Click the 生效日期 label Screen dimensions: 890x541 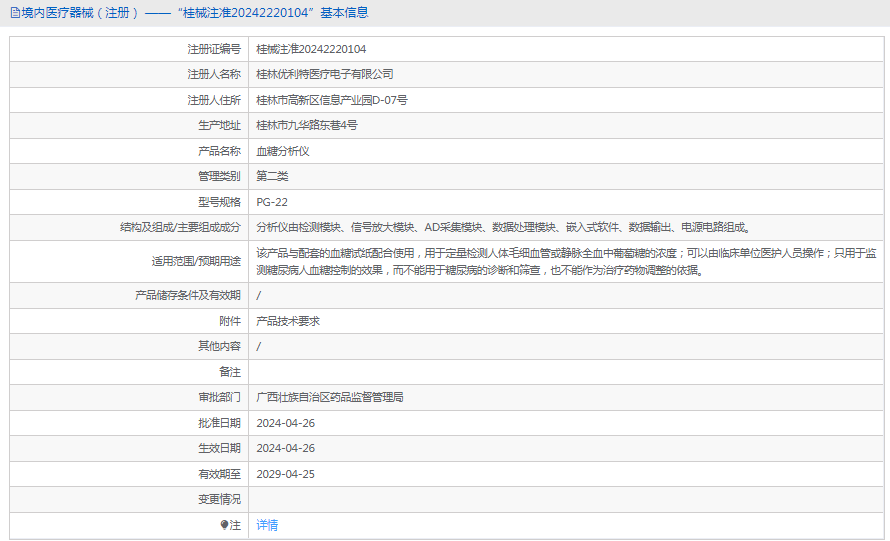point(219,448)
